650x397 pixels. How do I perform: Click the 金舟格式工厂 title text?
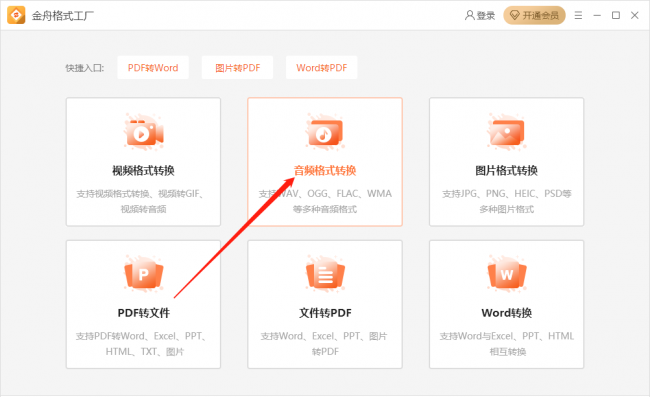(x=63, y=16)
